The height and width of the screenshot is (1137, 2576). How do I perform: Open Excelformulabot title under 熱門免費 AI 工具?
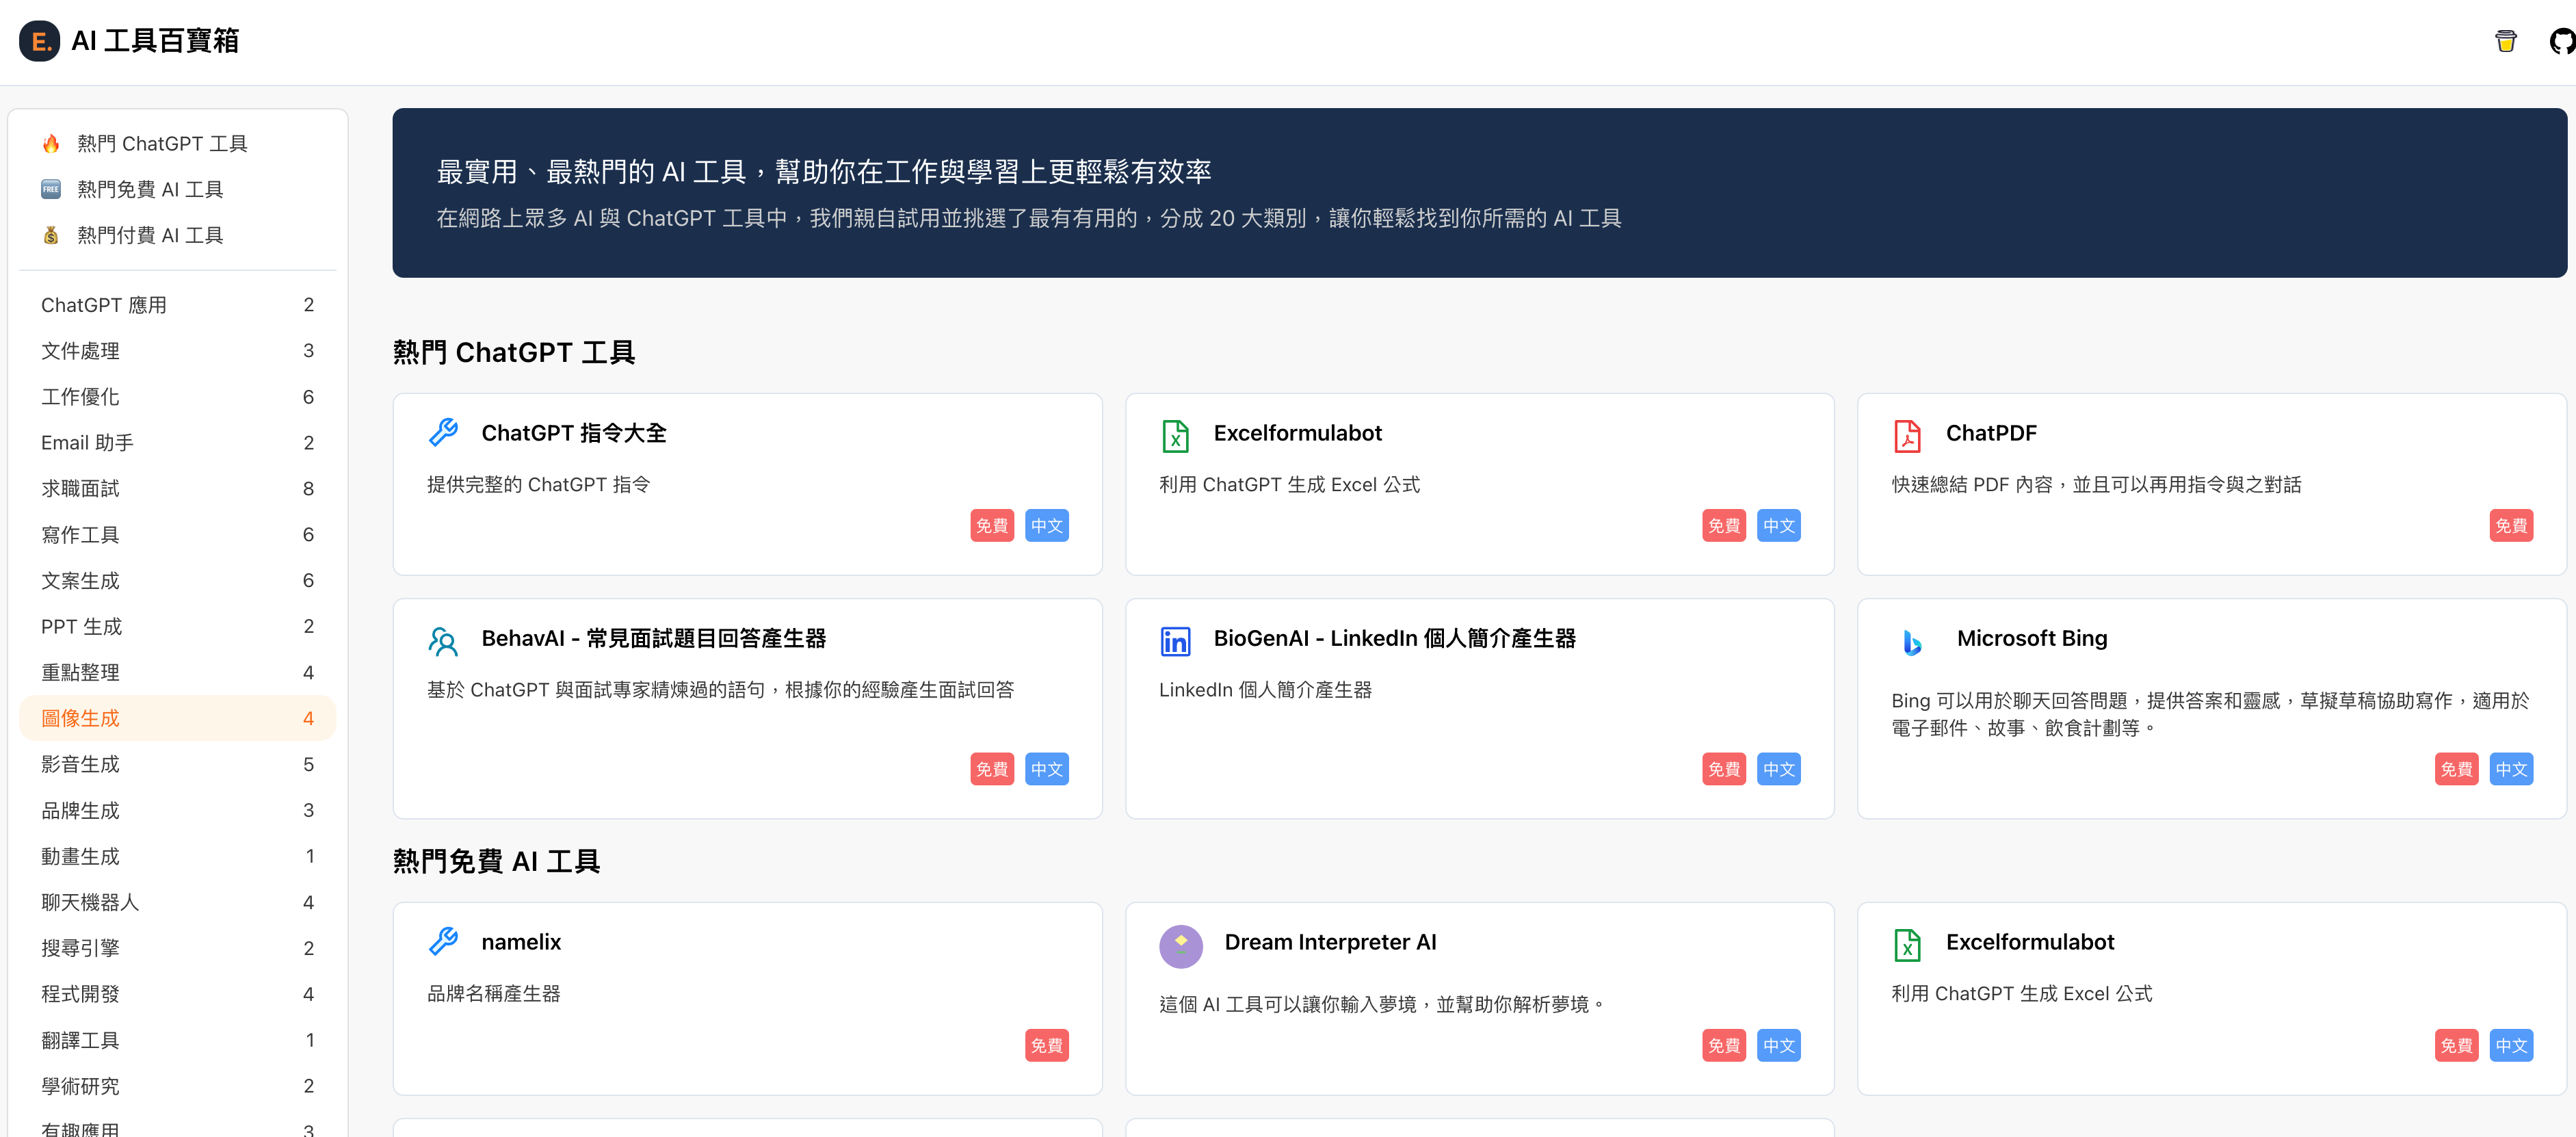(2029, 942)
